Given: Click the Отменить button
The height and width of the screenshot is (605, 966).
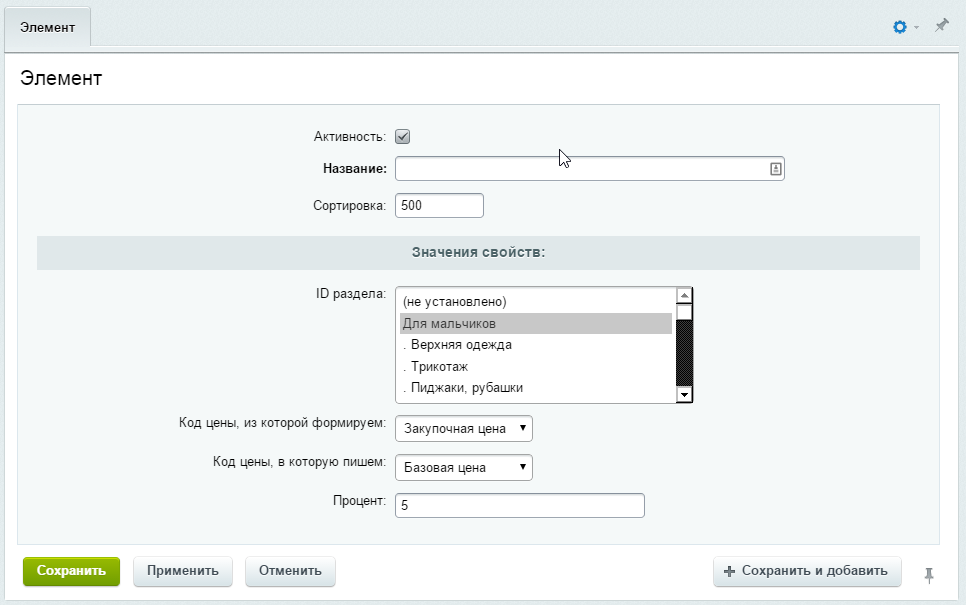Looking at the screenshot, I should [x=290, y=571].
